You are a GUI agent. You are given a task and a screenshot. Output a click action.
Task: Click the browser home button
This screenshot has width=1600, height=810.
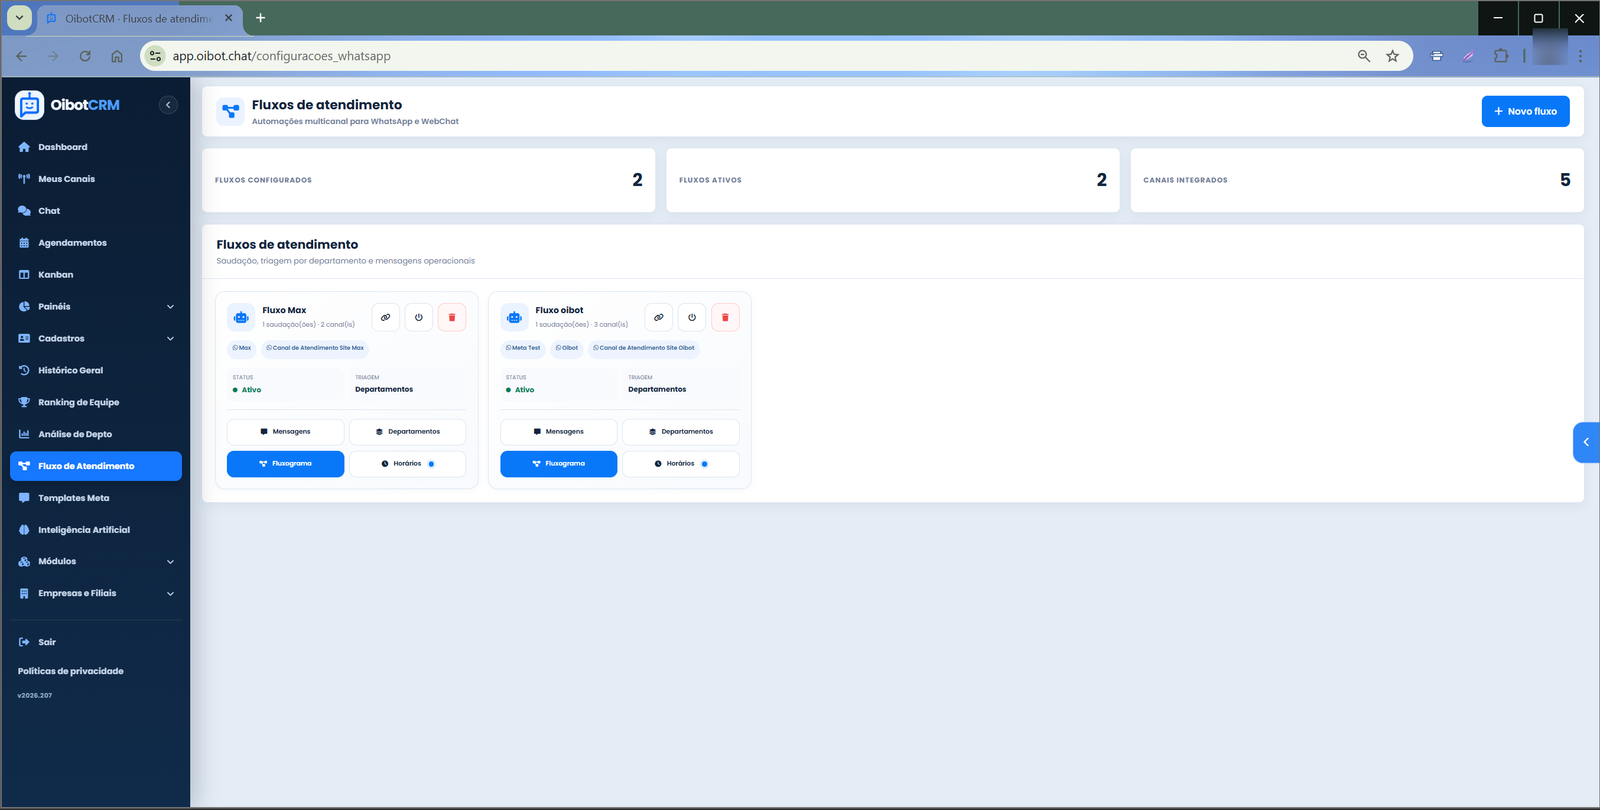click(117, 56)
